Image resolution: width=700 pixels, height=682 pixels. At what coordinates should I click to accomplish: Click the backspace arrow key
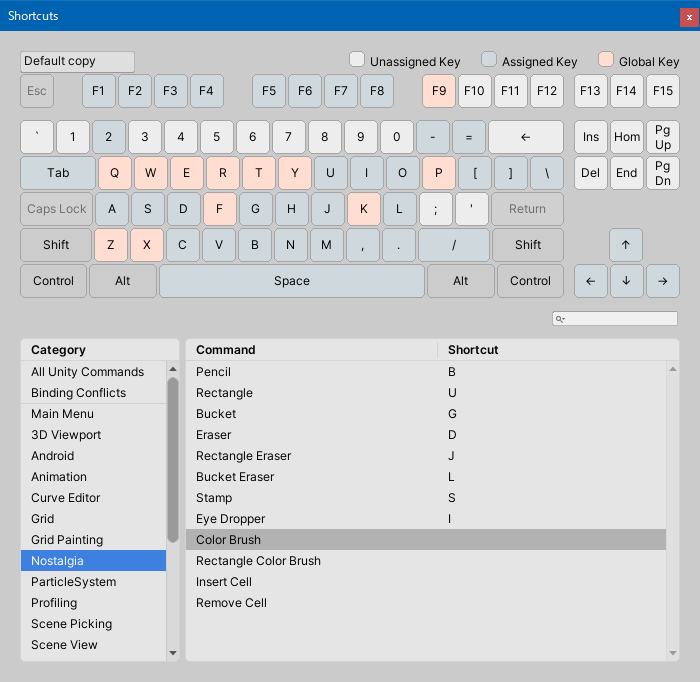coord(526,137)
